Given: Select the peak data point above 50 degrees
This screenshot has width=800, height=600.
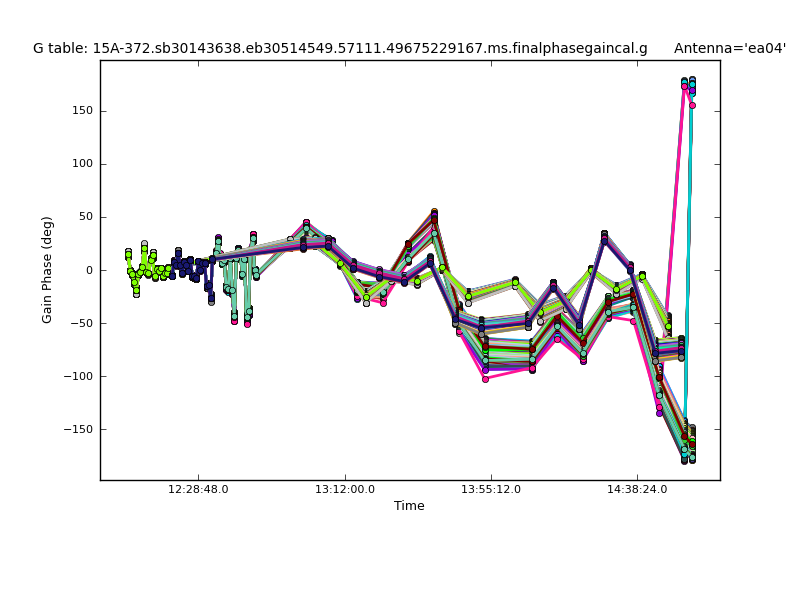Looking at the screenshot, I should pos(434,212).
